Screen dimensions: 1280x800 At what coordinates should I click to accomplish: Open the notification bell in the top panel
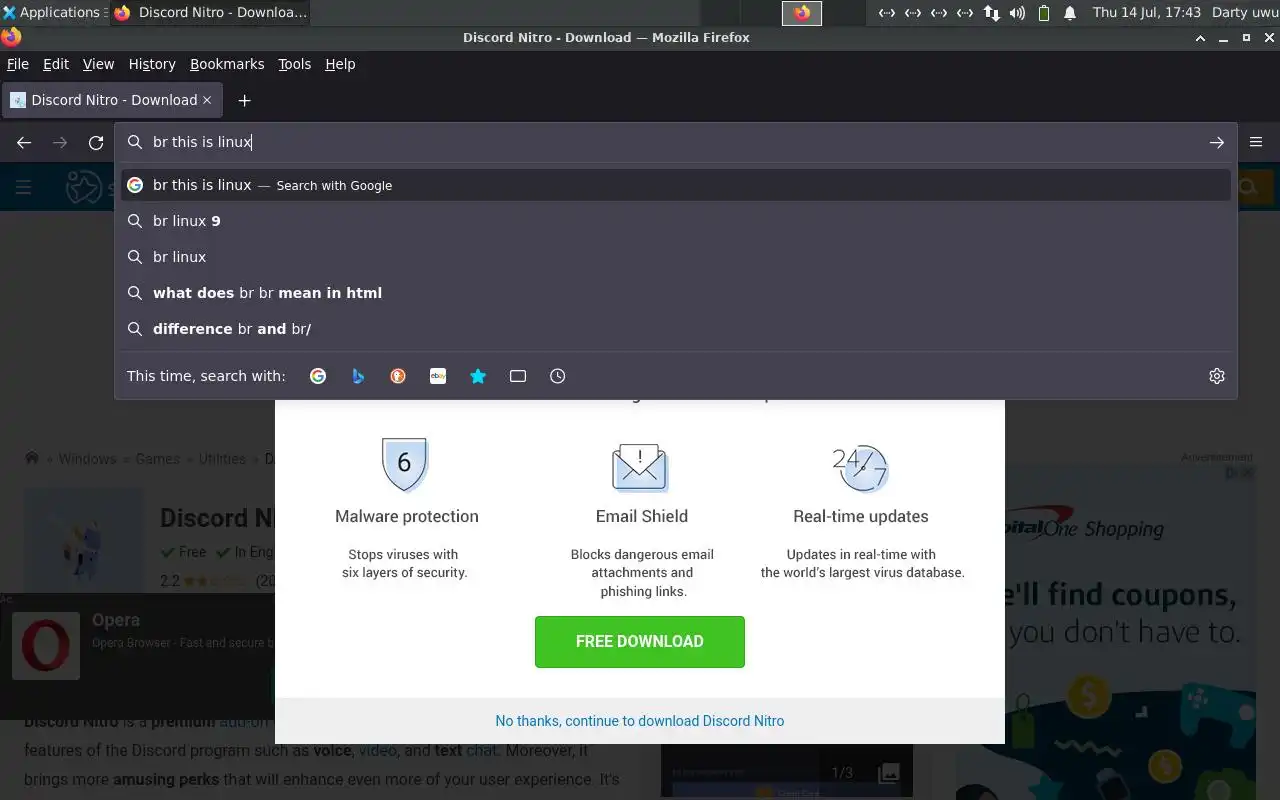tap(1070, 13)
